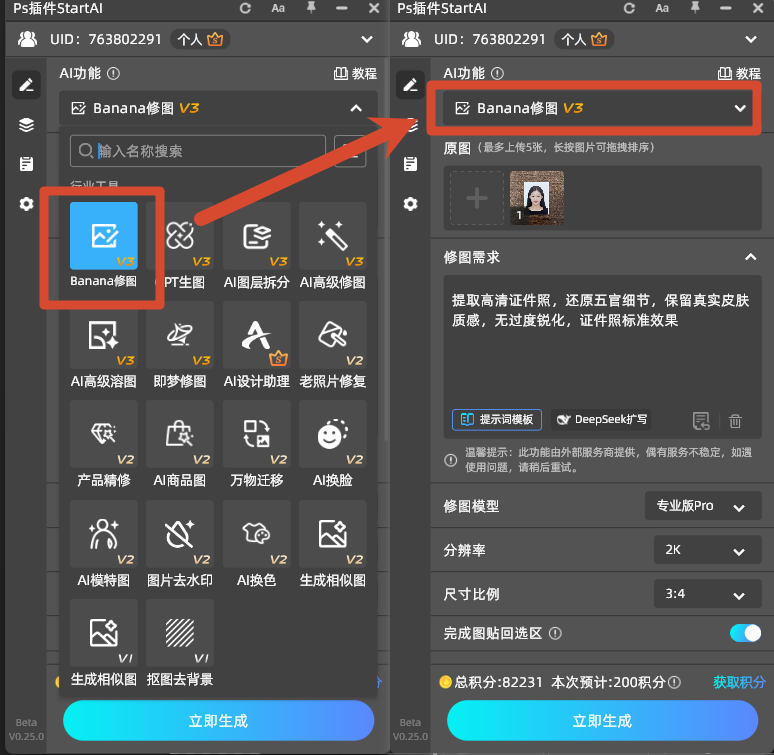Open settings gear in right panel sidebar
The height and width of the screenshot is (755, 774).
tap(410, 204)
